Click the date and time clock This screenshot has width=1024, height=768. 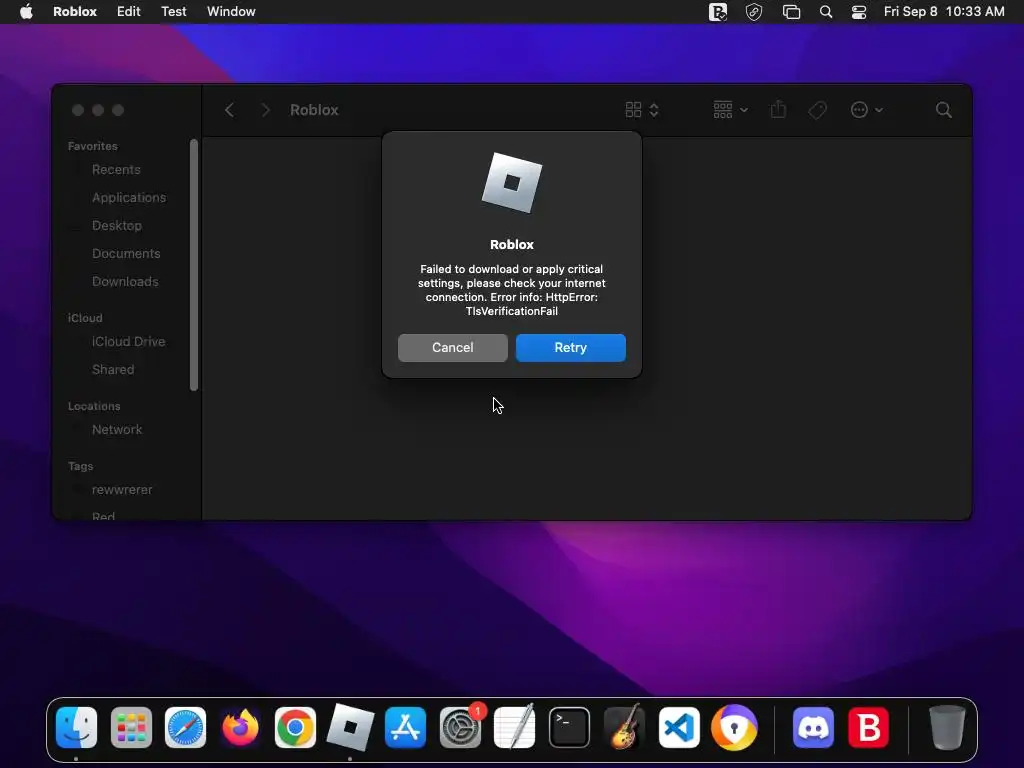click(x=944, y=12)
